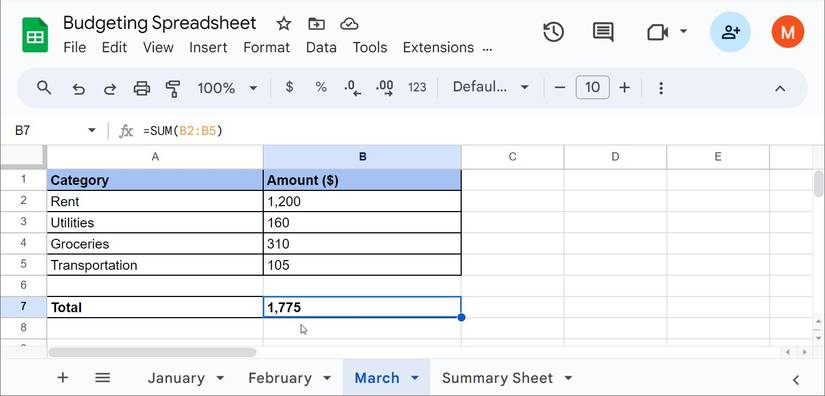This screenshot has height=396, width=825.
Task: Redo the last action
Action: tap(109, 88)
